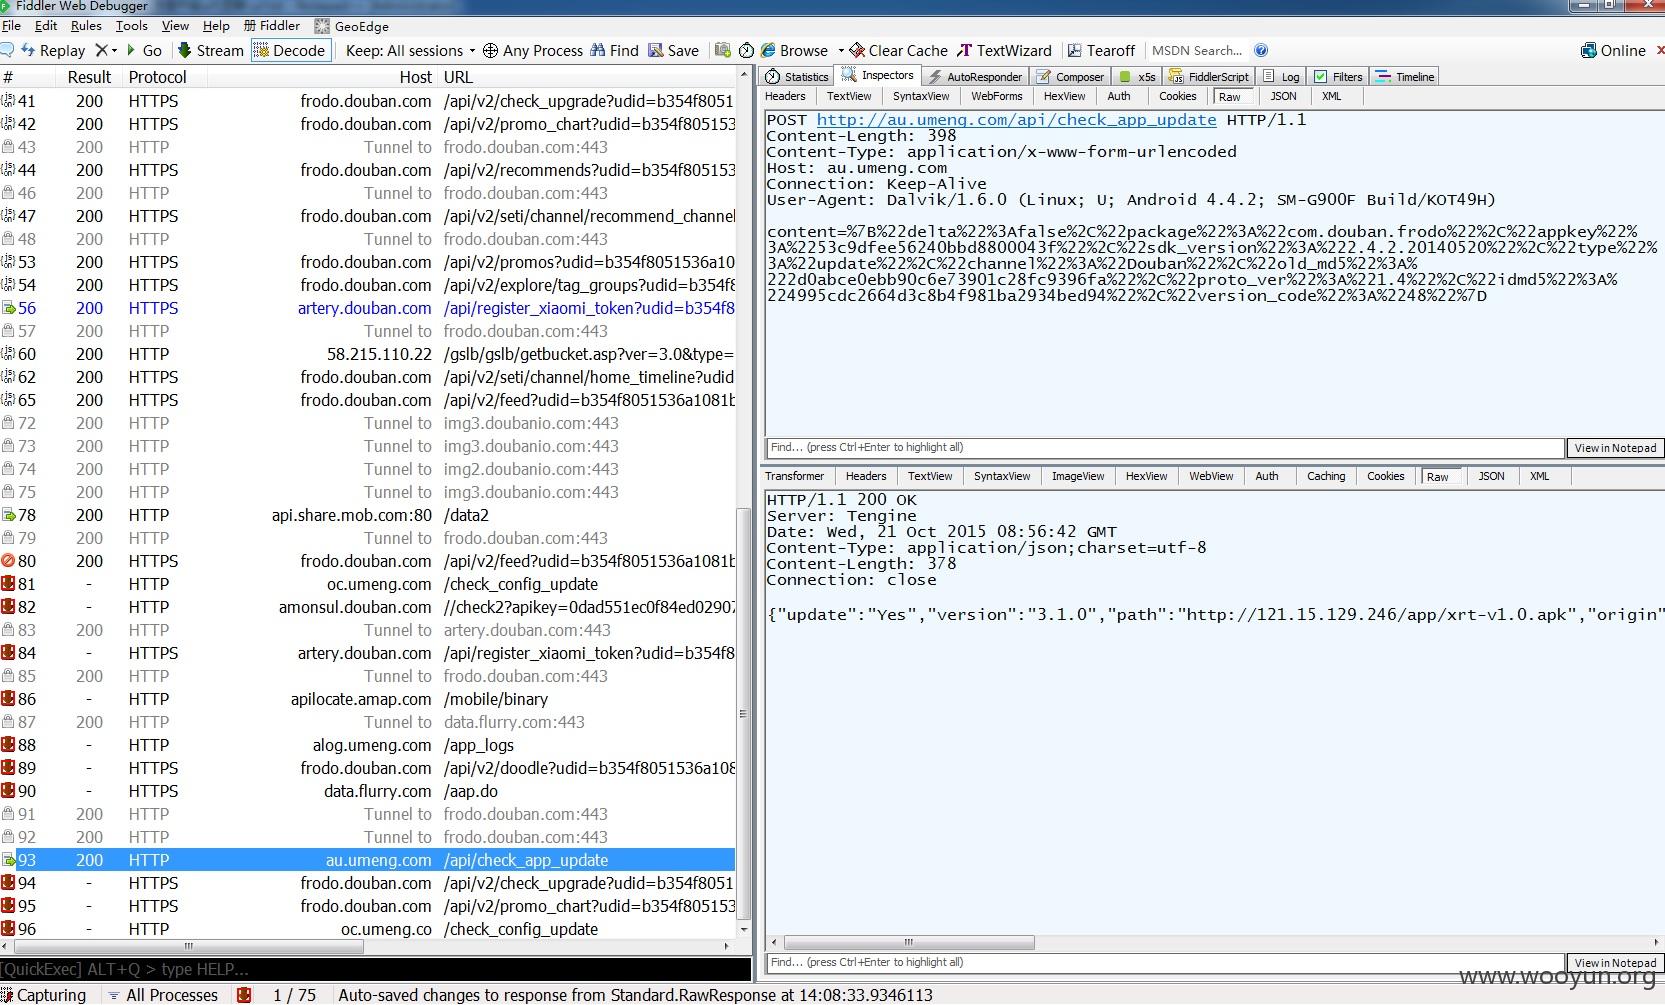Click Clear Cache
Screen dimensions: 1665x1005
pyautogui.click(x=898, y=50)
